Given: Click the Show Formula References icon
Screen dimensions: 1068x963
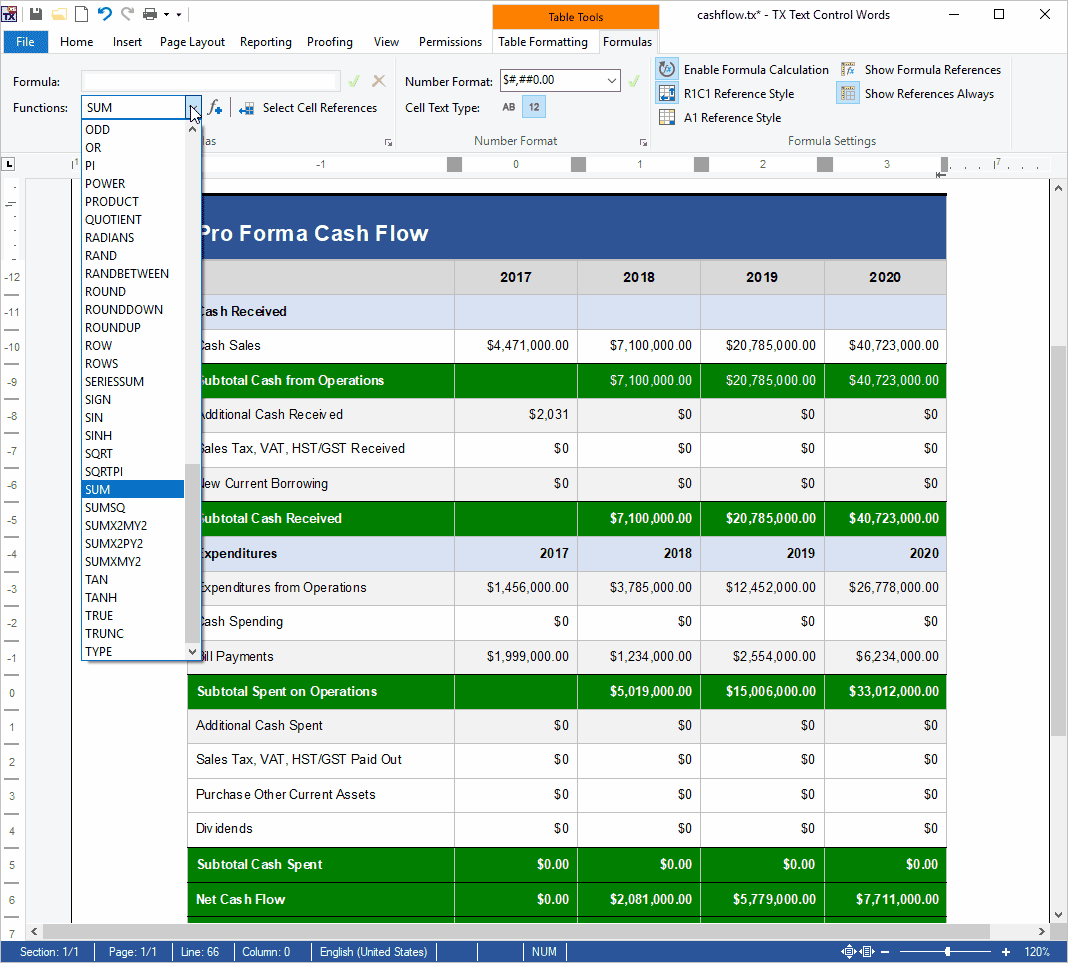Looking at the screenshot, I should pos(849,69).
